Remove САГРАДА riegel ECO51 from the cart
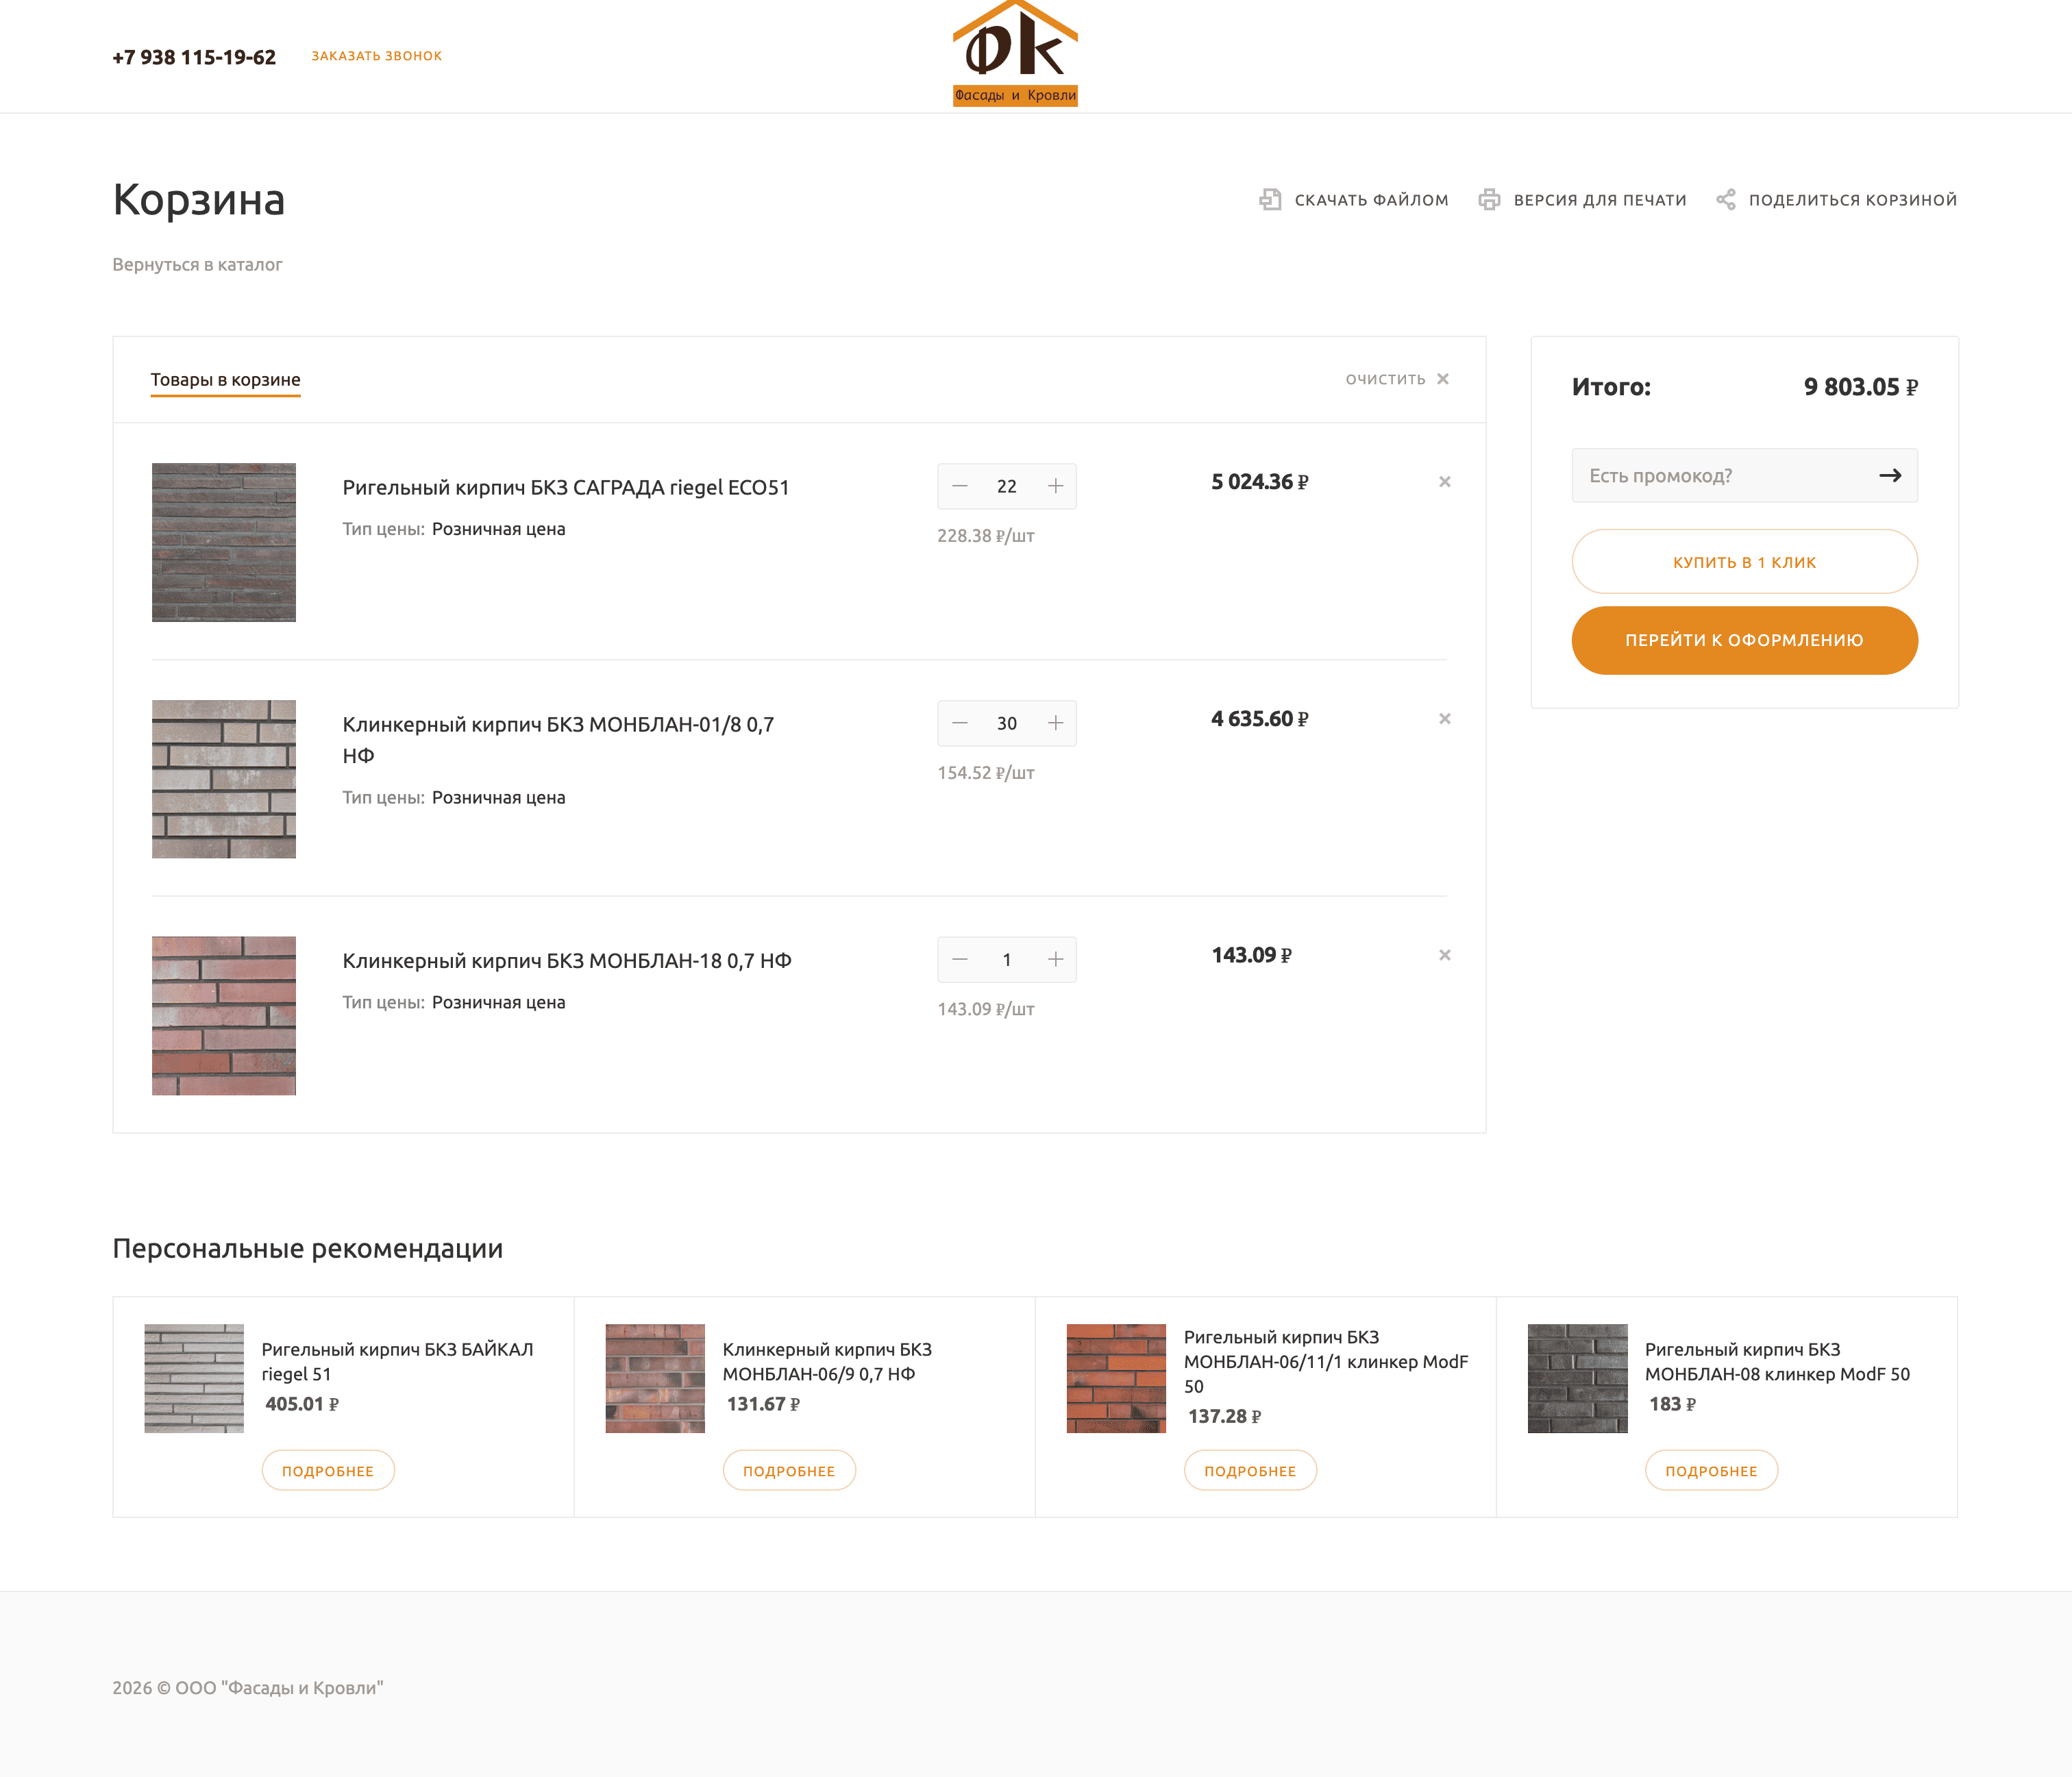 pyautogui.click(x=1444, y=482)
